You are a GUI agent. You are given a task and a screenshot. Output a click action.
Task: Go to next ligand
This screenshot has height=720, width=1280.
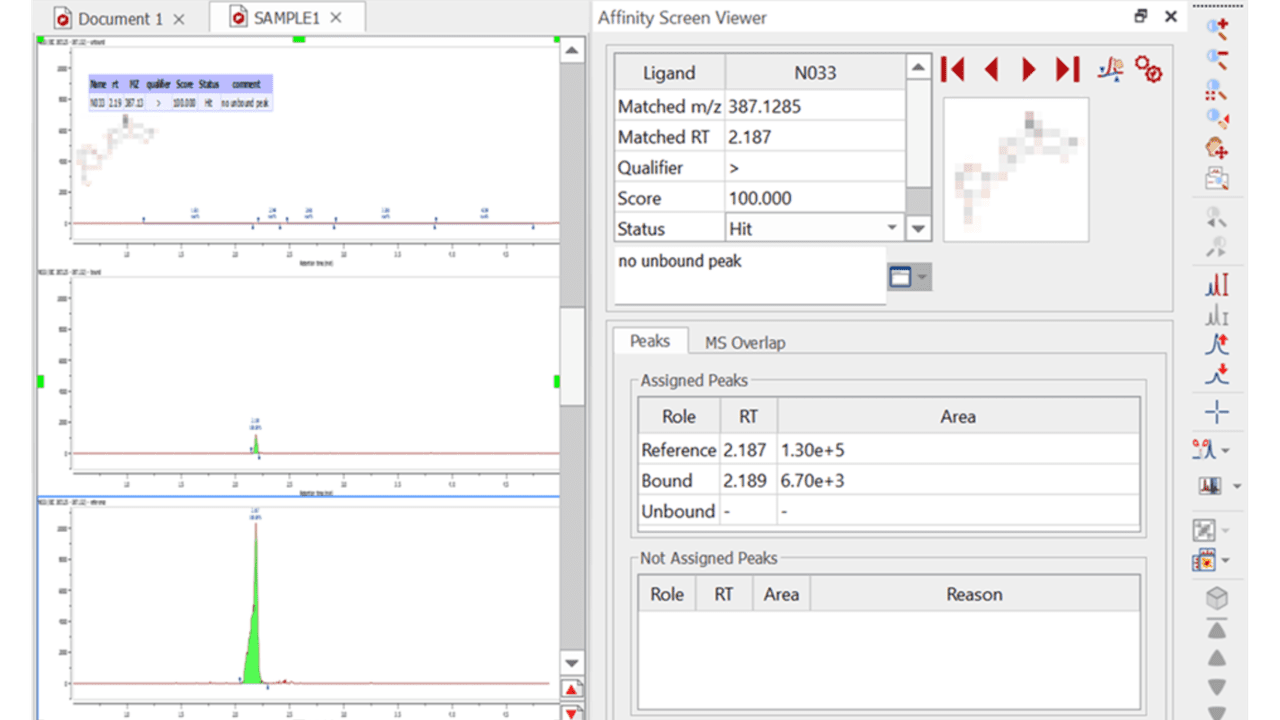click(x=1028, y=69)
